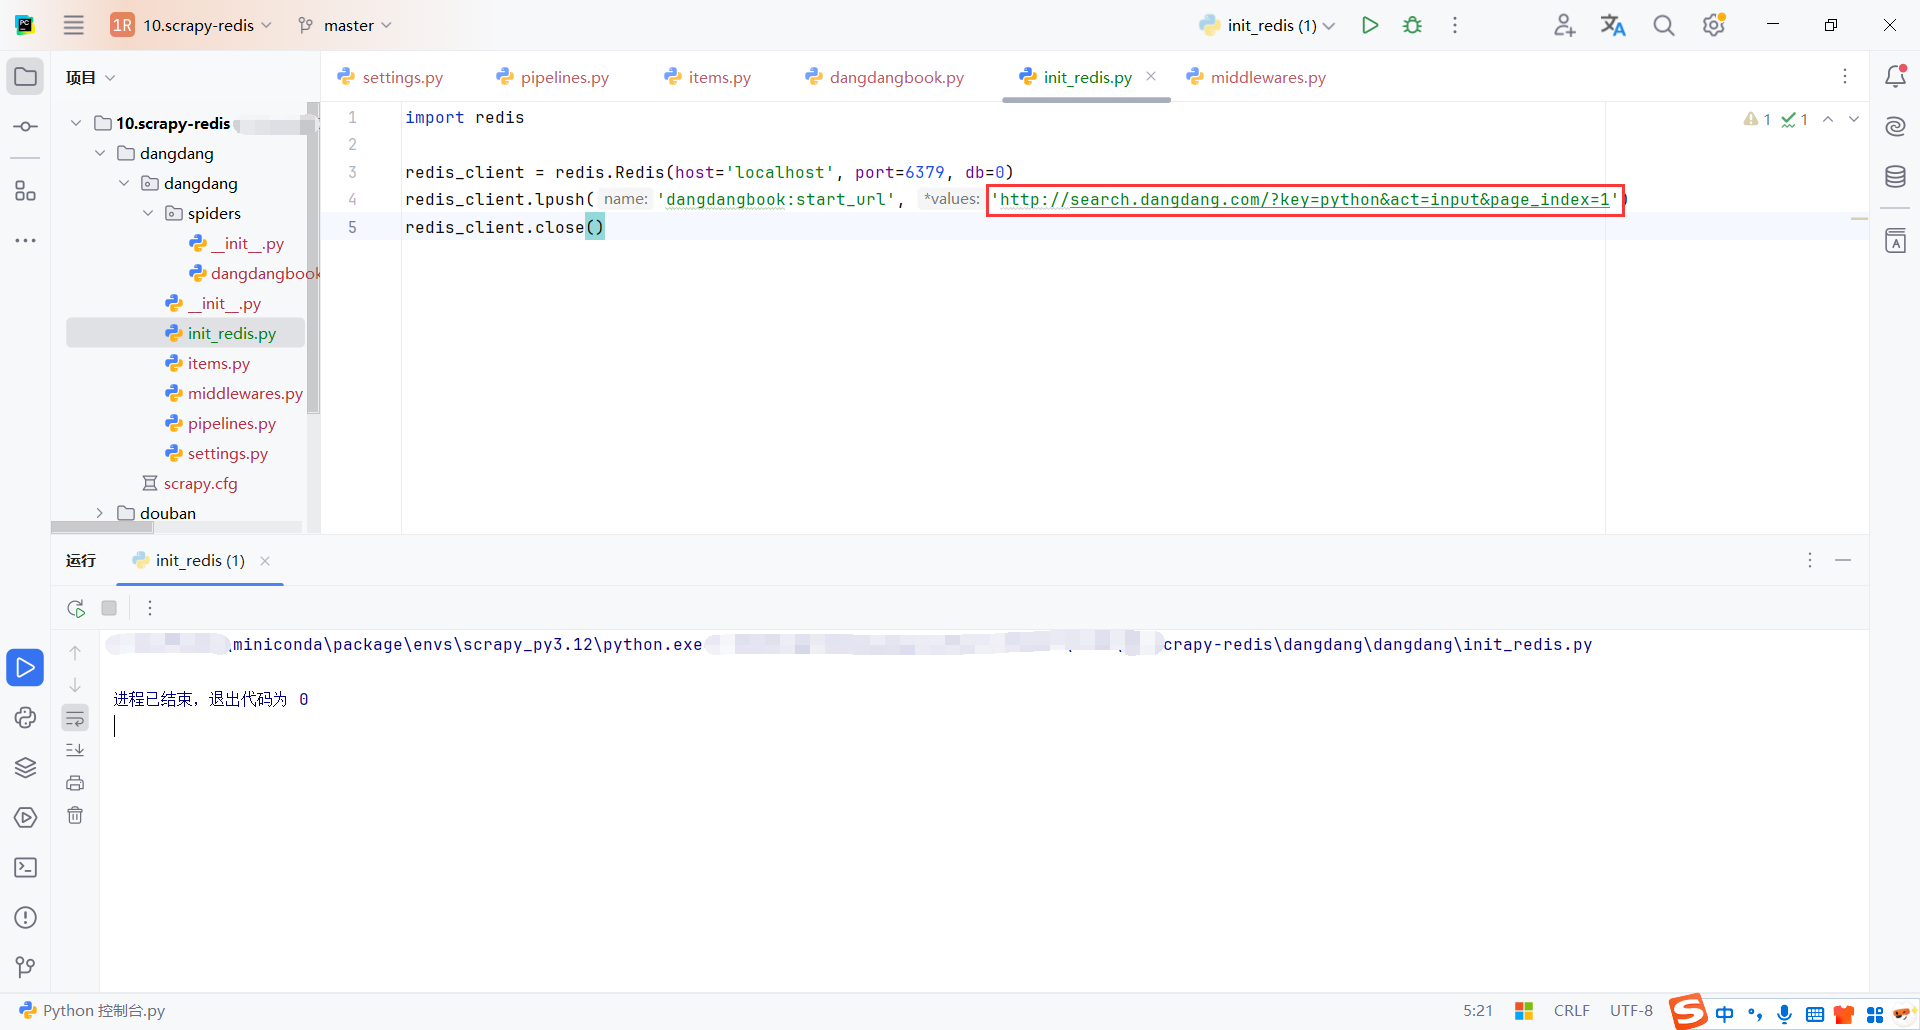Screen dimensions: 1920x1030
Task: Toggle the Run tool window
Action: (x=25, y=667)
